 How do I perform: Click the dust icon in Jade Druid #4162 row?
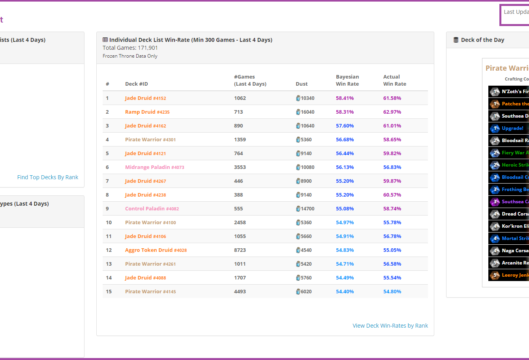tap(298, 126)
